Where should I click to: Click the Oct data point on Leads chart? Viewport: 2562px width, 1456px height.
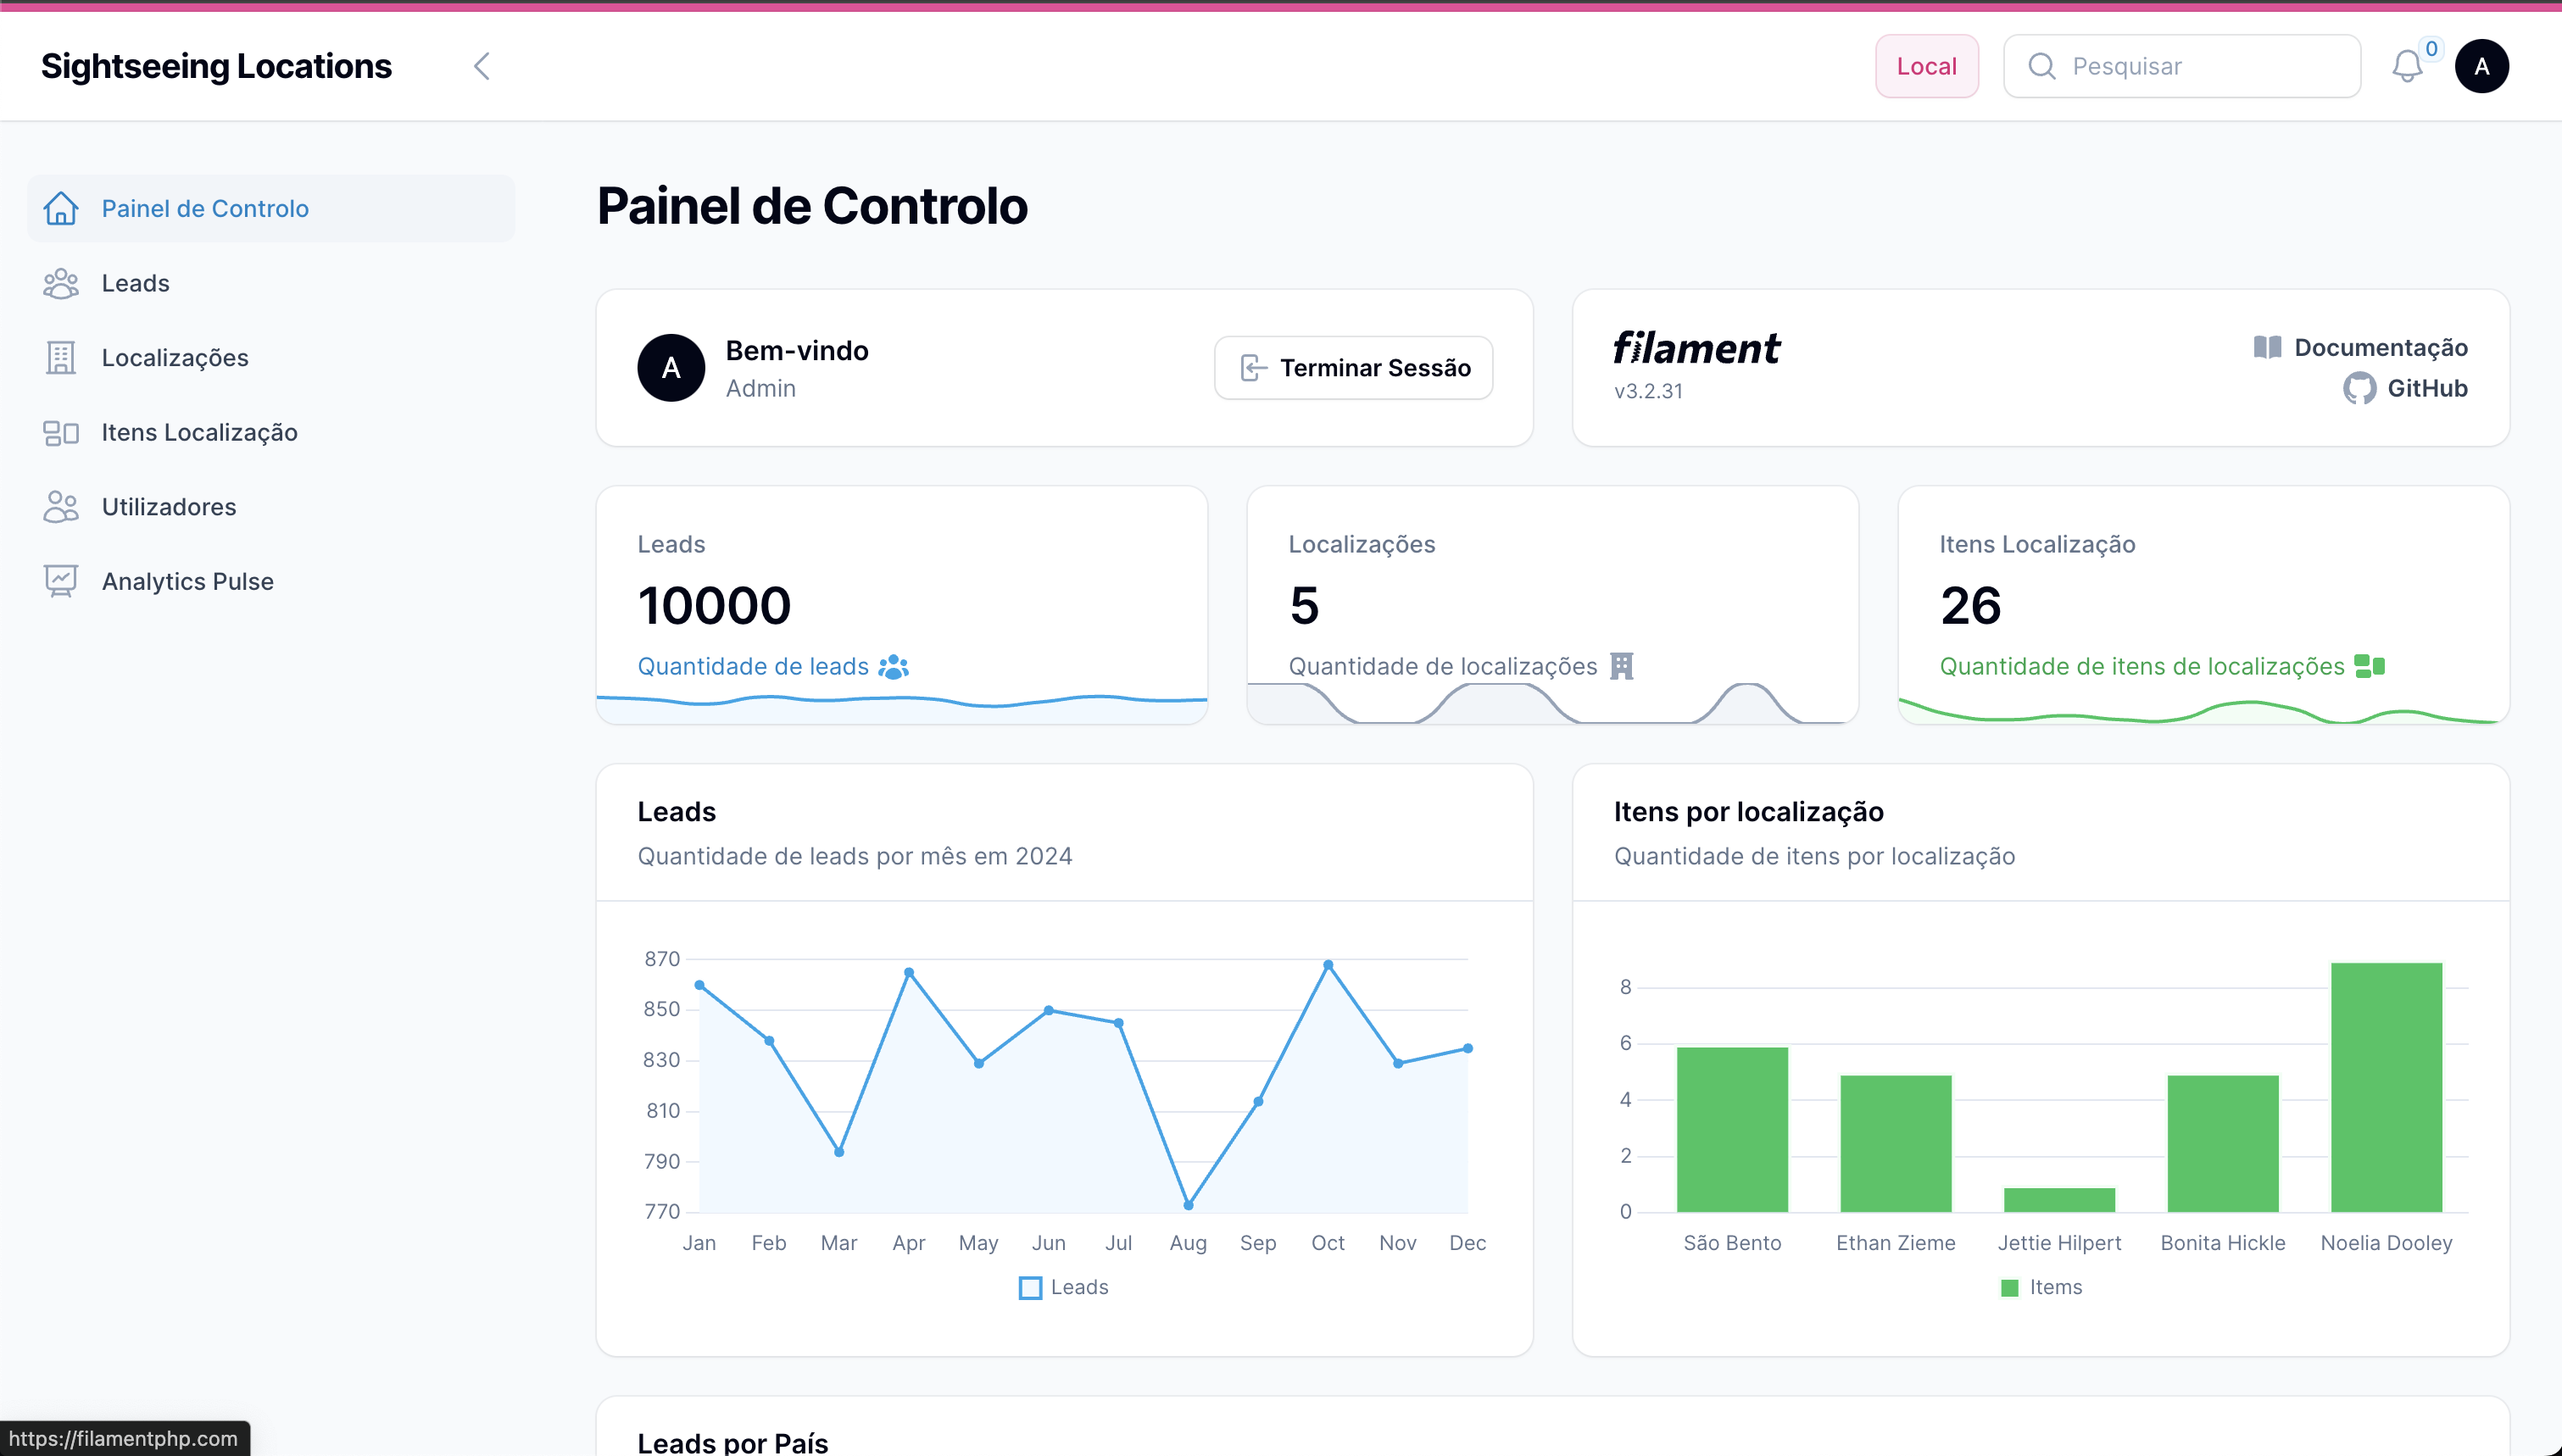(1328, 965)
